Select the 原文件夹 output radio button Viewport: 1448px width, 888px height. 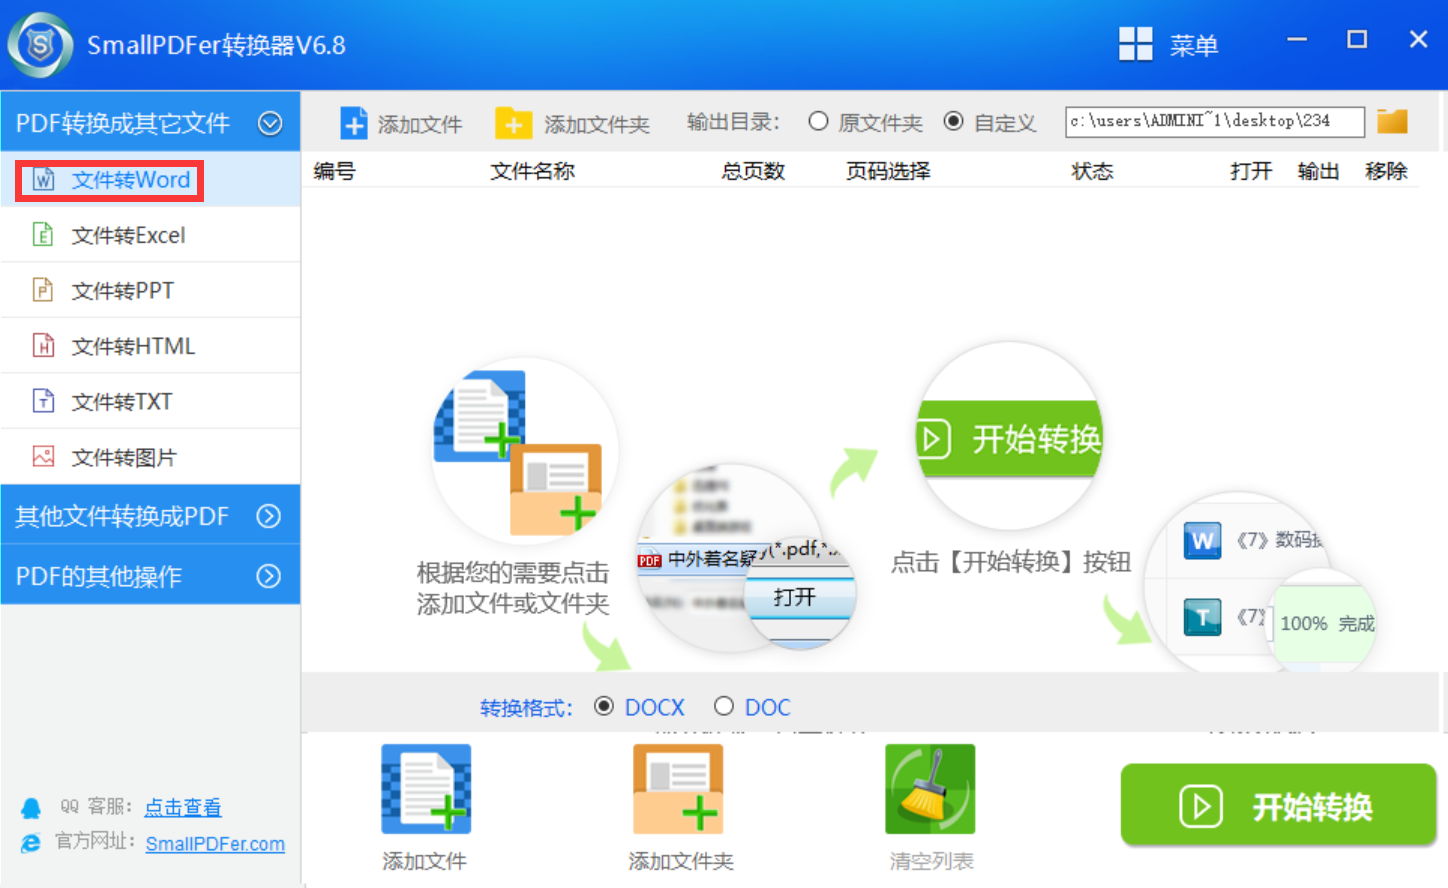(x=818, y=121)
